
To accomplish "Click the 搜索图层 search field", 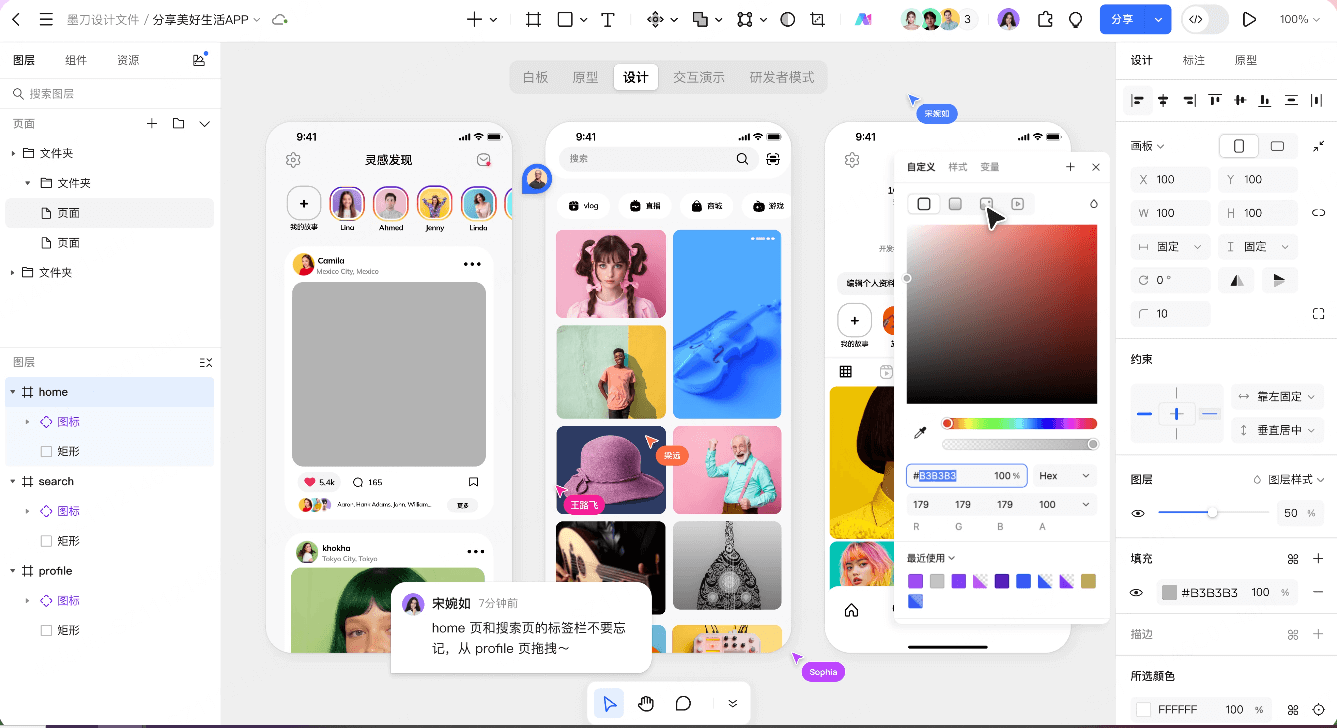I will (x=110, y=93).
